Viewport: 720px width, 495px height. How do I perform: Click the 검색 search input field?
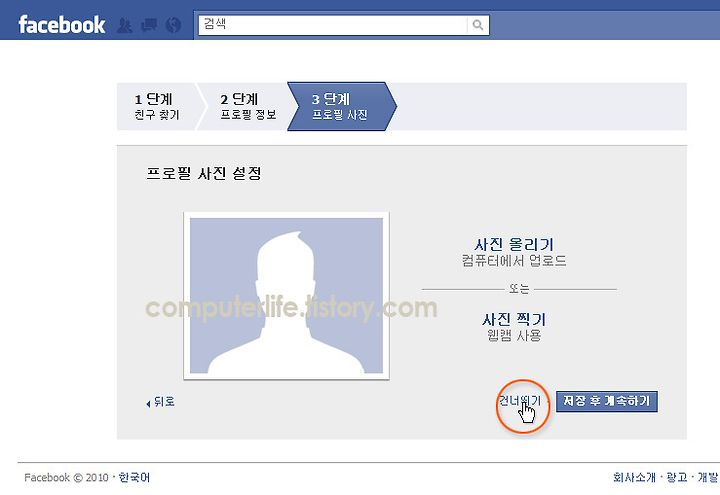pos(333,25)
